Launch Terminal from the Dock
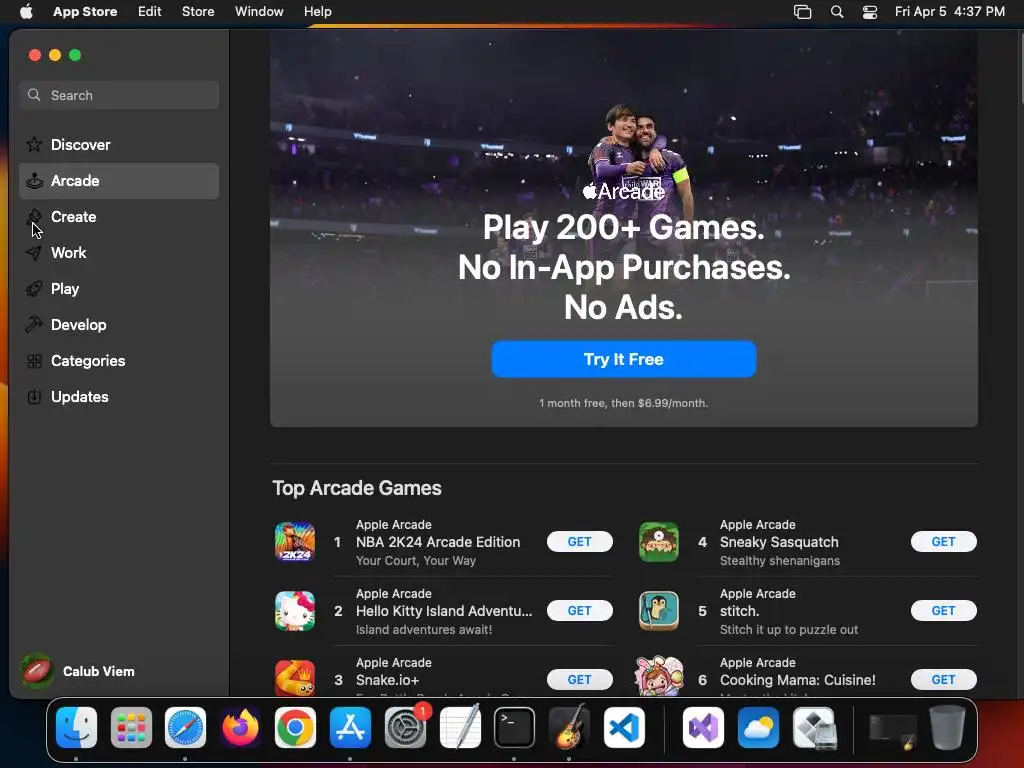1024x768 pixels. (515, 728)
